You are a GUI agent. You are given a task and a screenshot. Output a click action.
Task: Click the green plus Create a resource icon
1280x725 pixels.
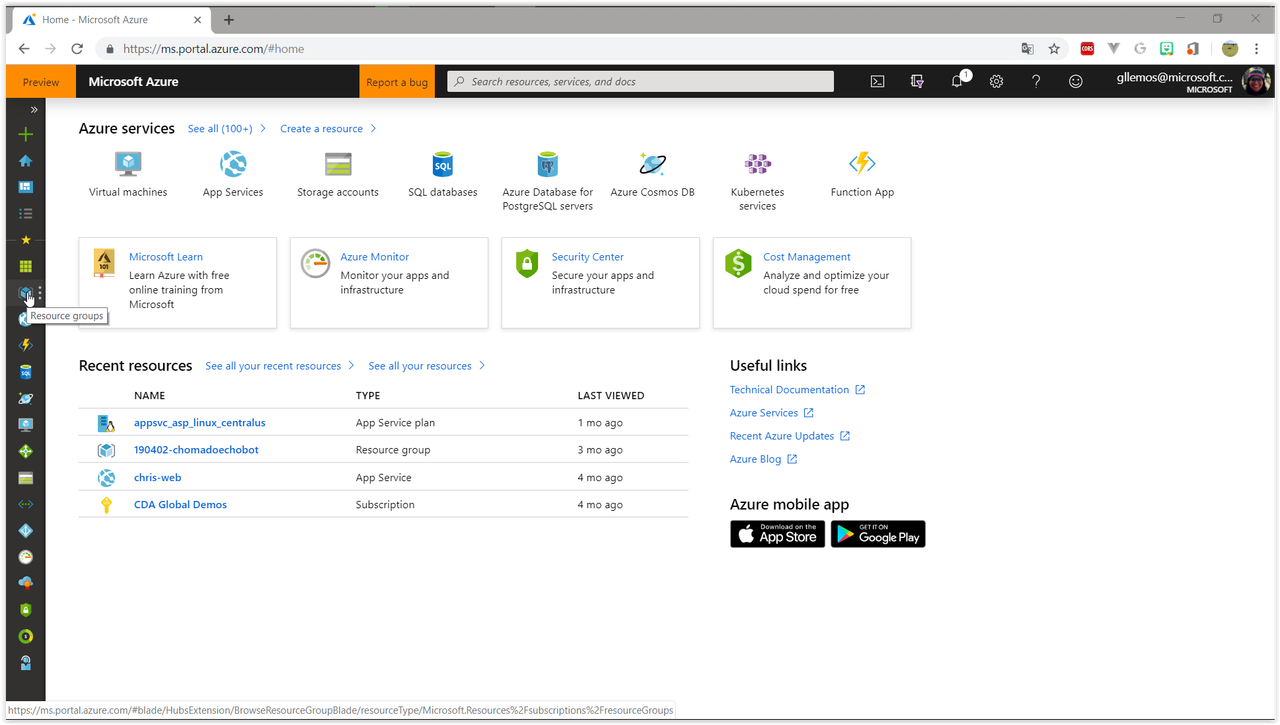(x=26, y=134)
